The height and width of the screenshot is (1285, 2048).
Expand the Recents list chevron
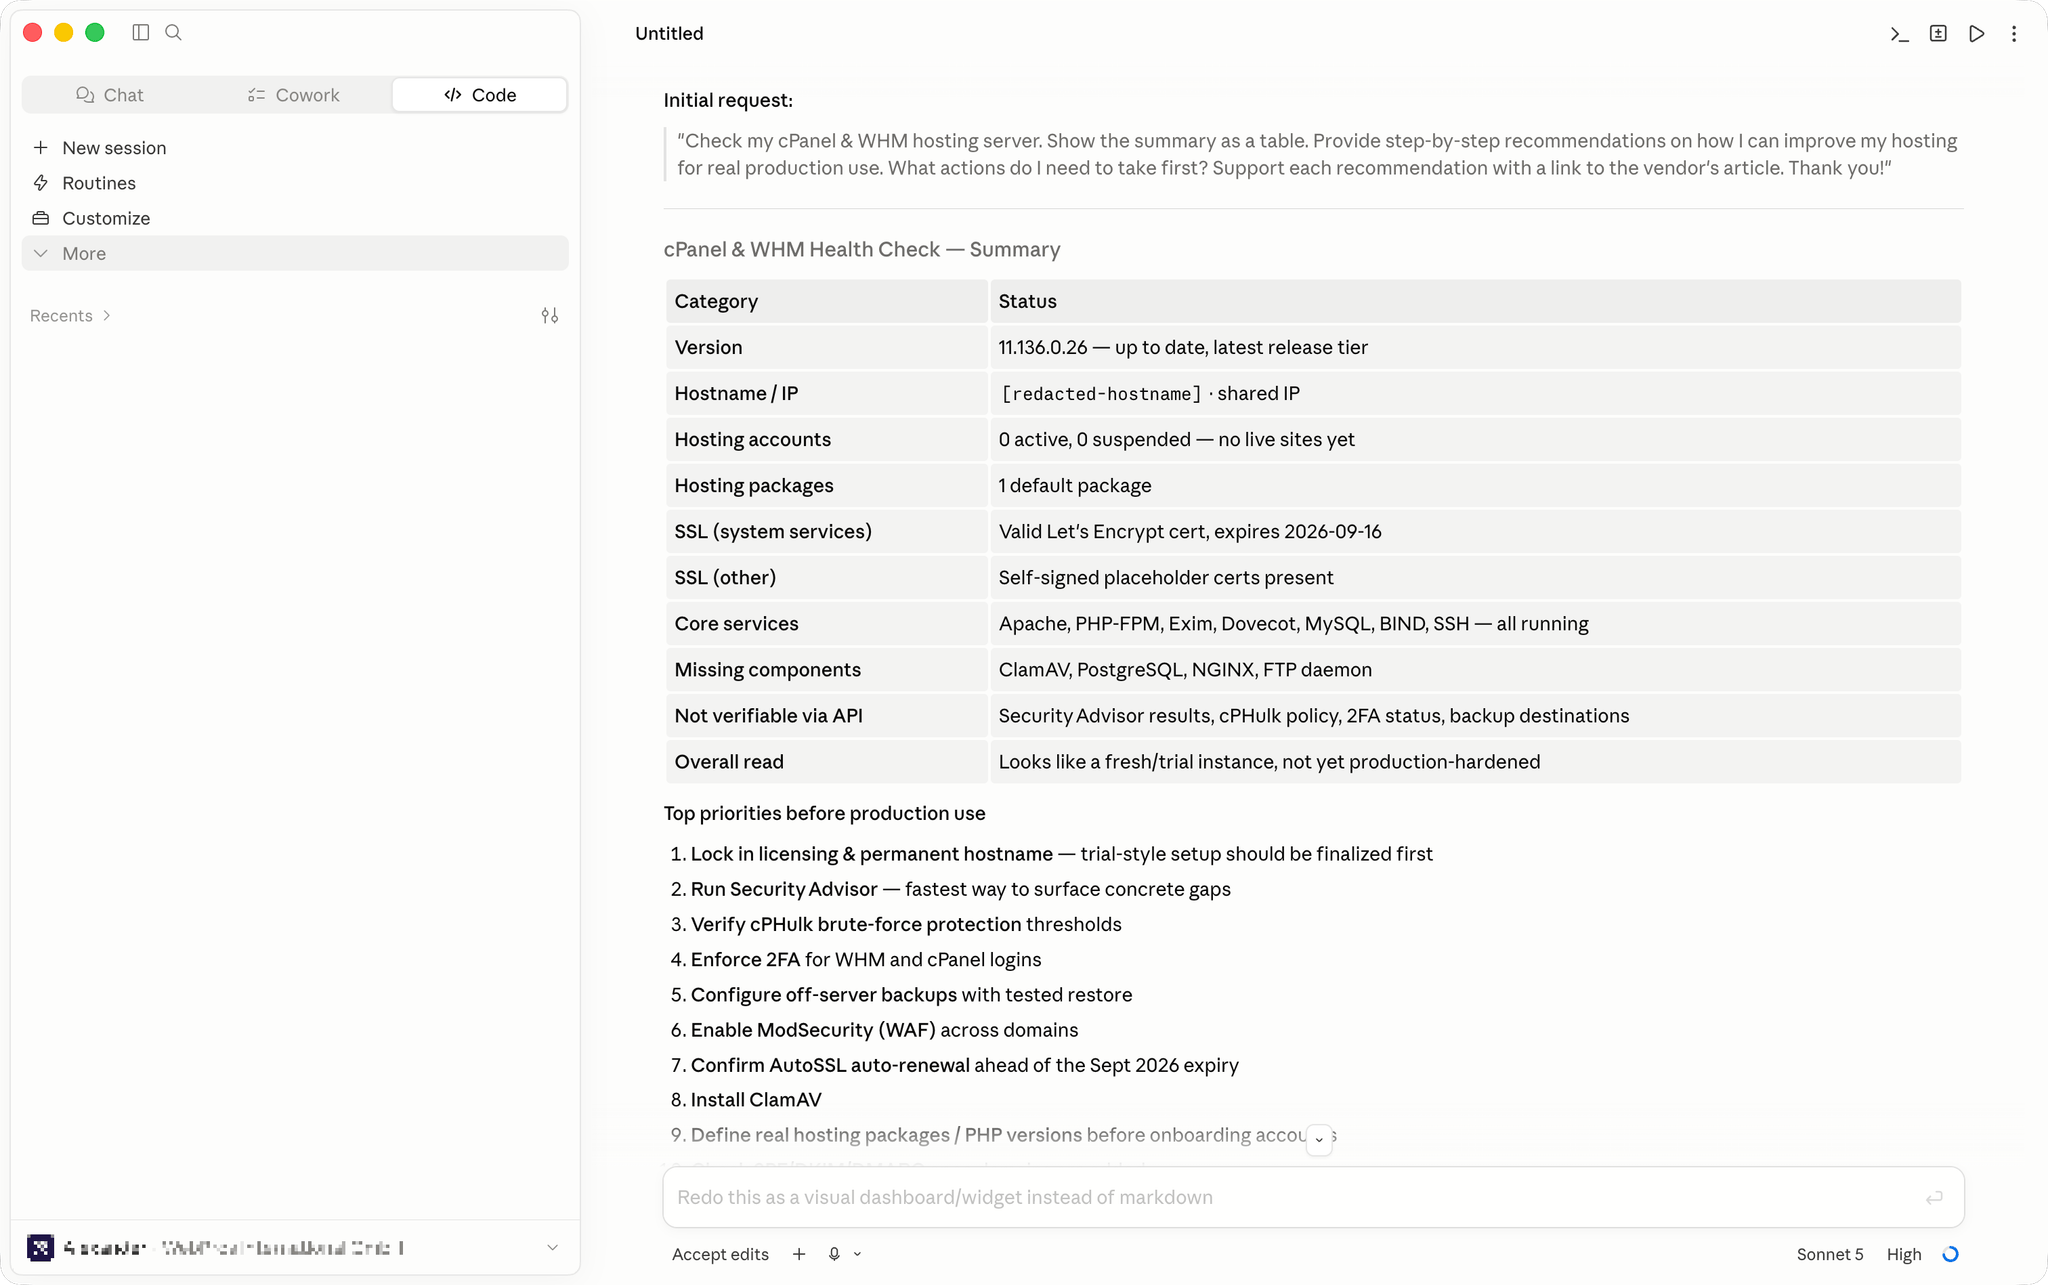pos(107,316)
